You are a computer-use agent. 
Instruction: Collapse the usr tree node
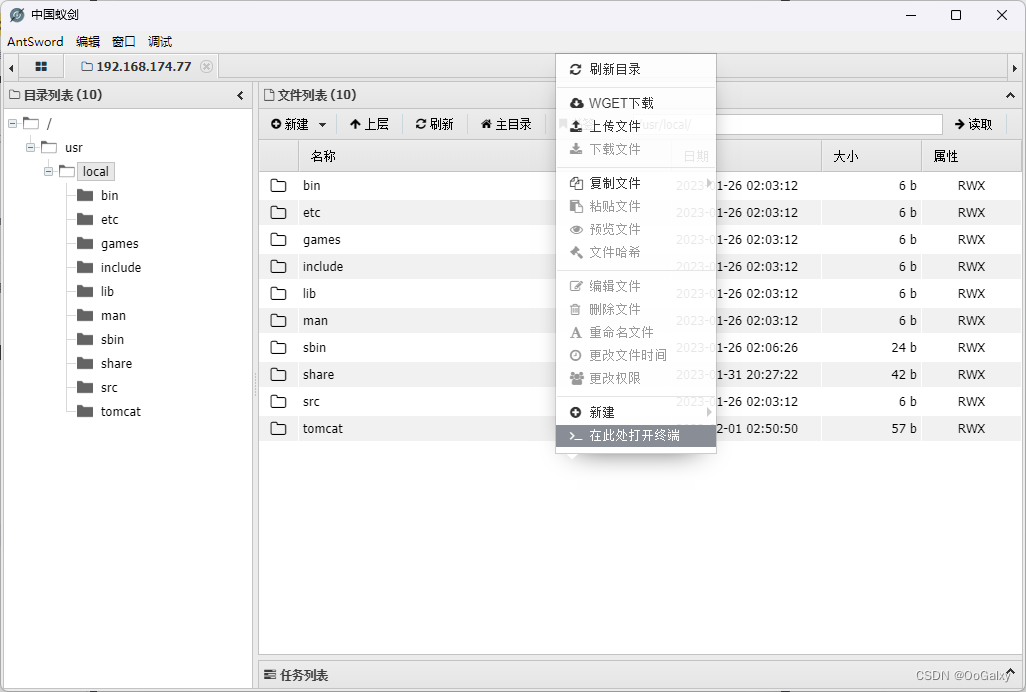30,147
